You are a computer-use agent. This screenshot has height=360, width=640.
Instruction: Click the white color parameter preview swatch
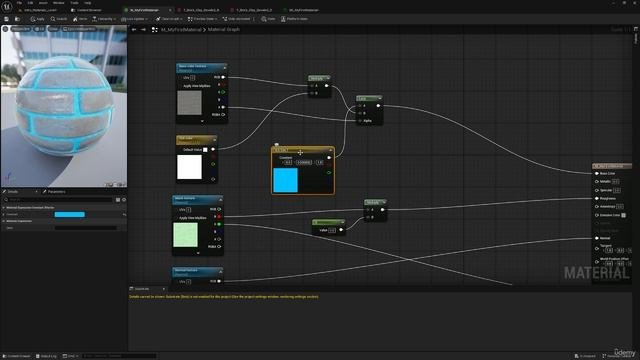[x=189, y=167]
